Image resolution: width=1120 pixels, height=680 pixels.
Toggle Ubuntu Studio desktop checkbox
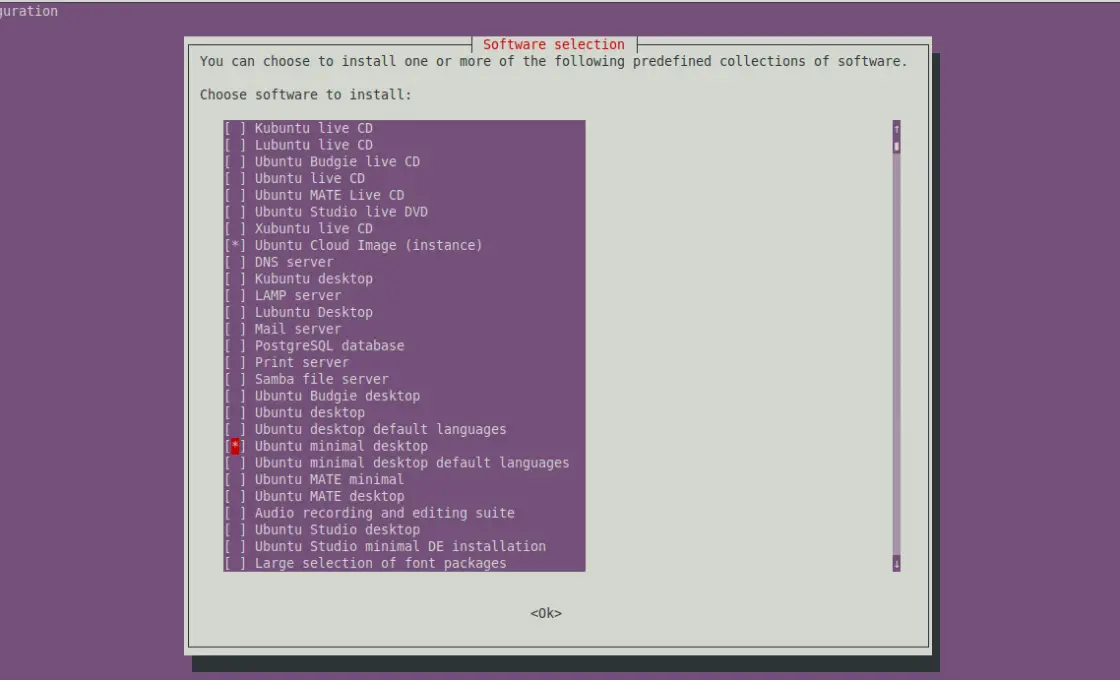click(235, 530)
